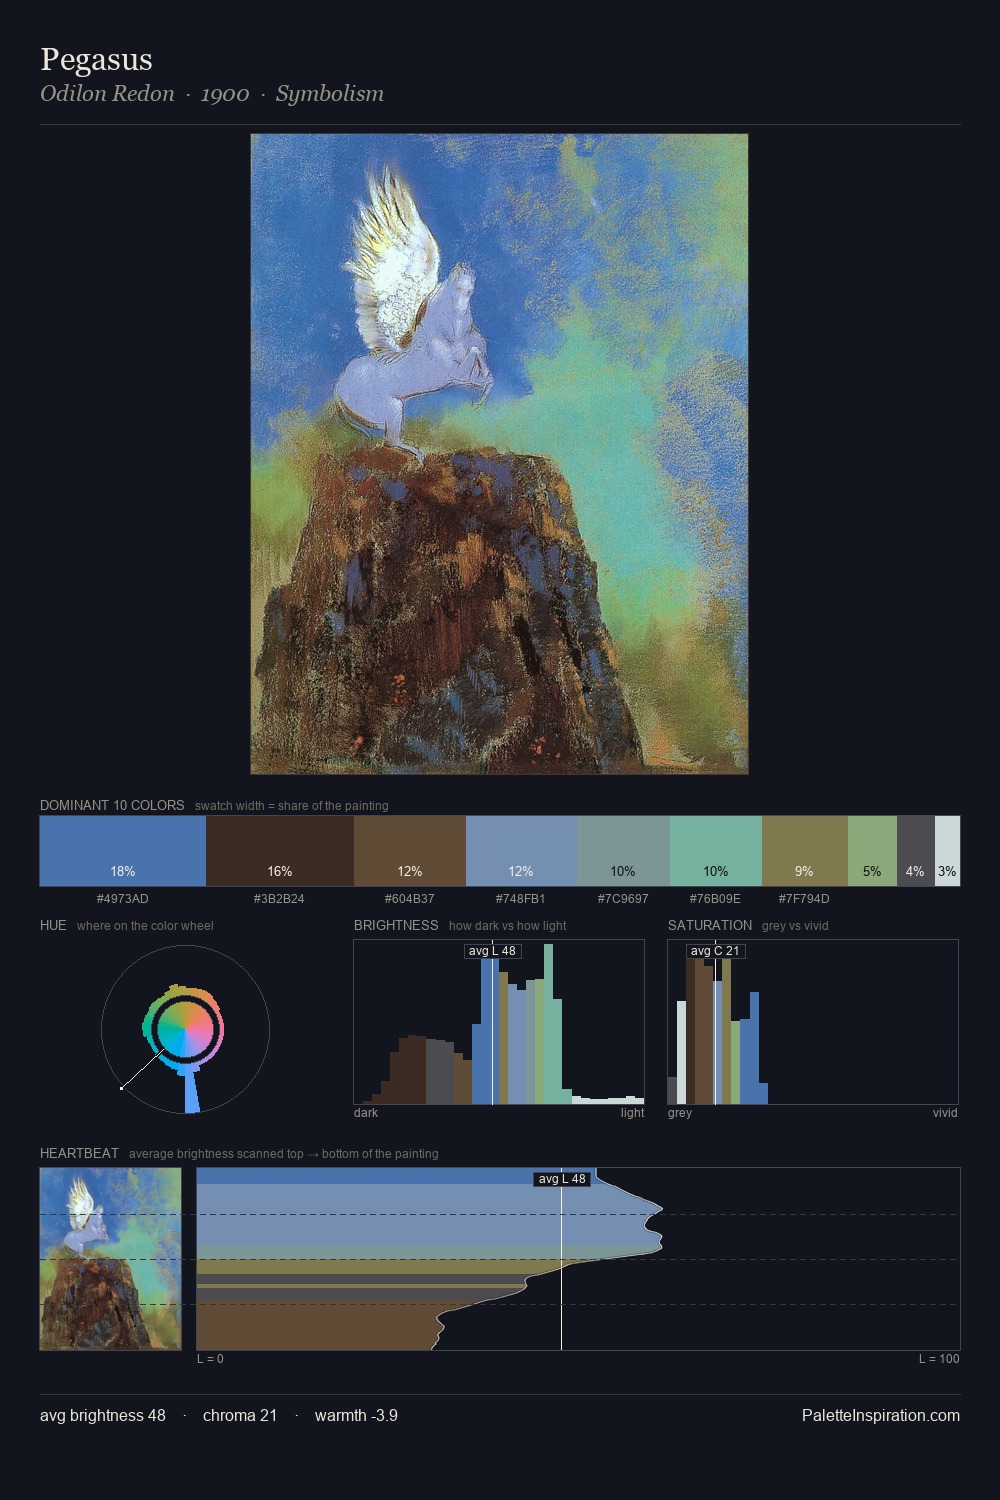
Task: Click the #4973AD hex code label
Action: click(x=123, y=899)
